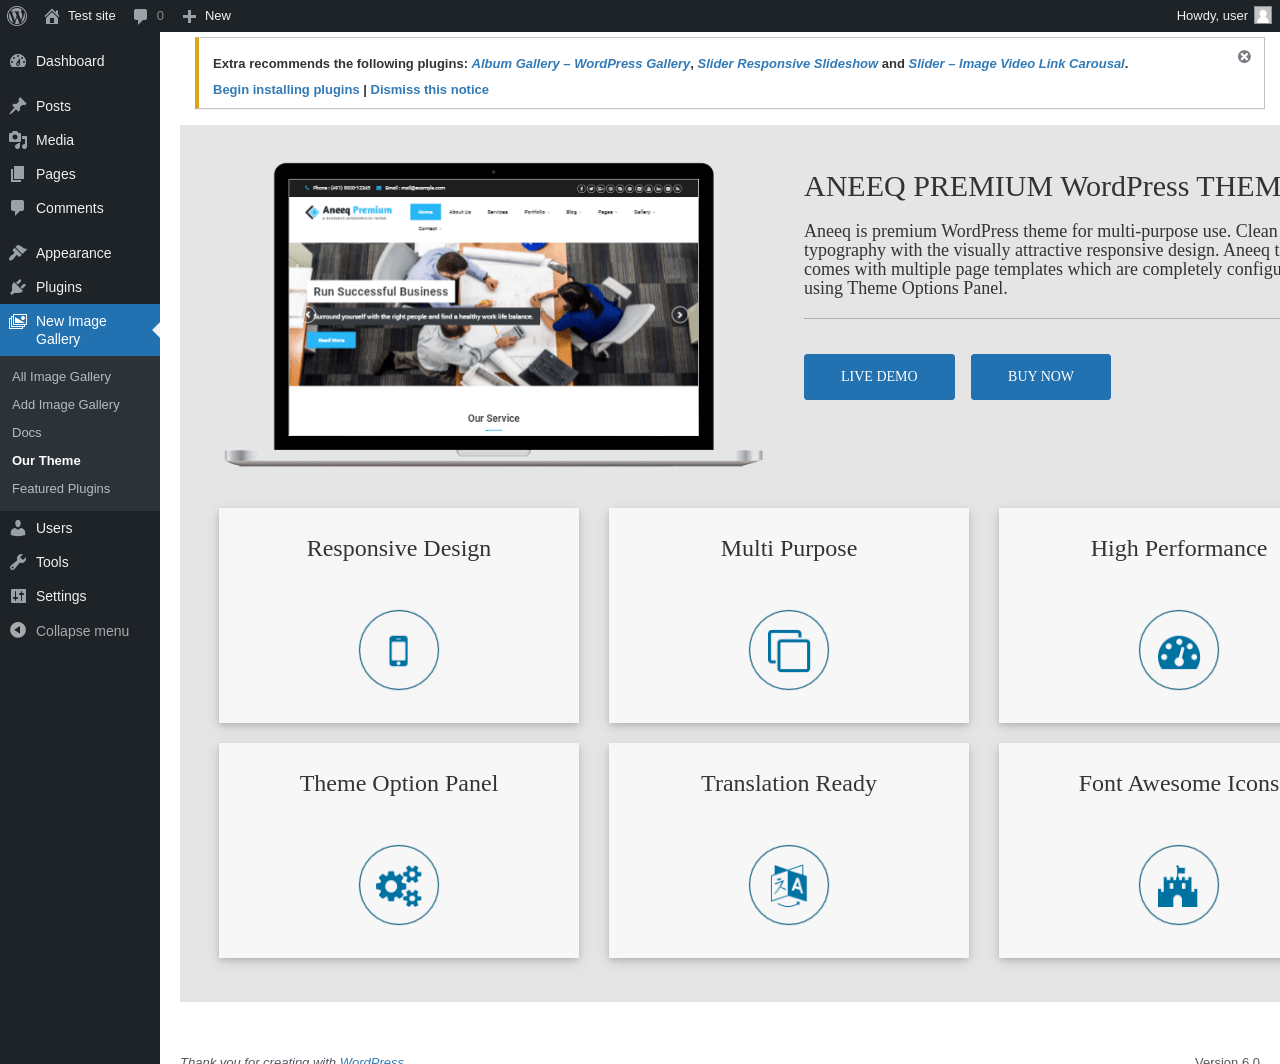Click the Translation Ready card title
The image size is (1280, 1064).
point(789,784)
